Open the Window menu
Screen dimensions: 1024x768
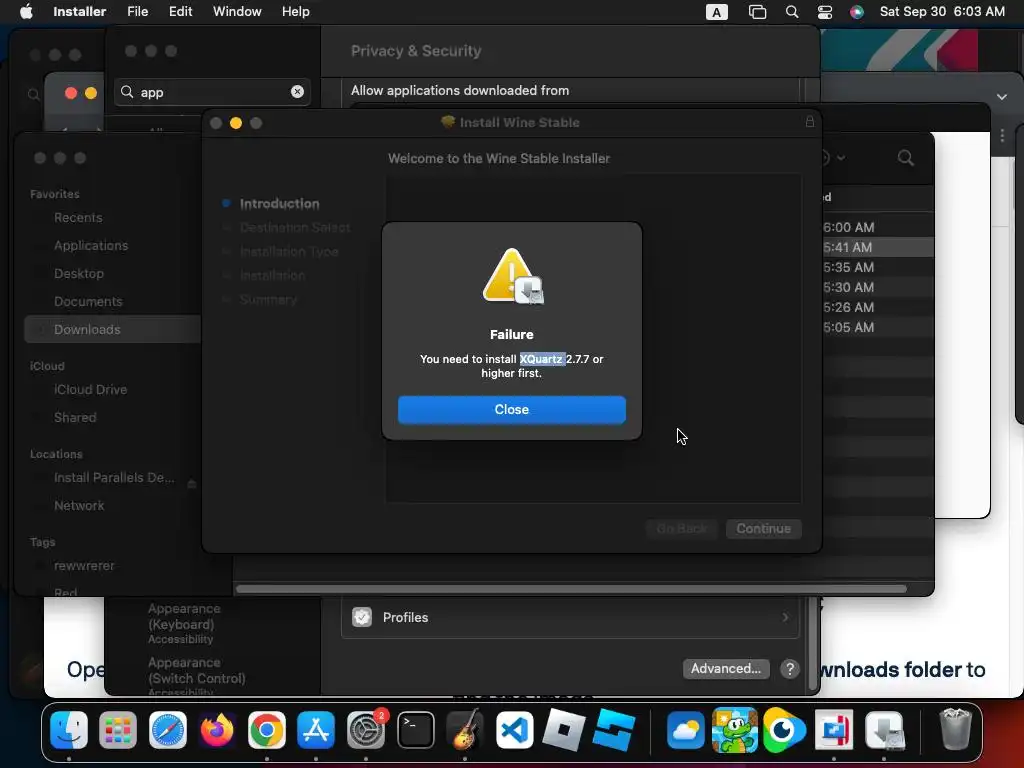click(237, 11)
